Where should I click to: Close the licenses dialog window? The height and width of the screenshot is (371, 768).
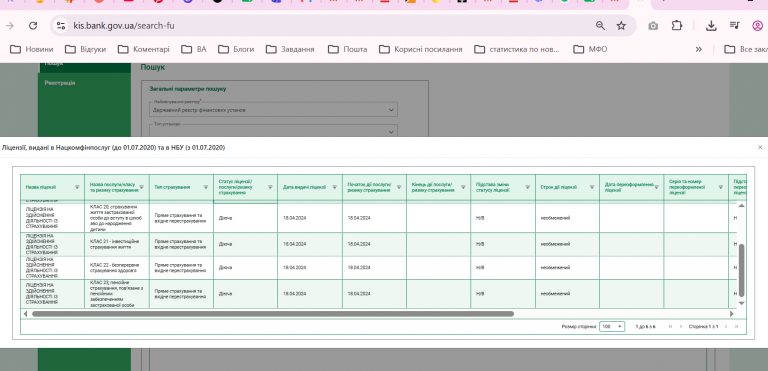pos(760,147)
